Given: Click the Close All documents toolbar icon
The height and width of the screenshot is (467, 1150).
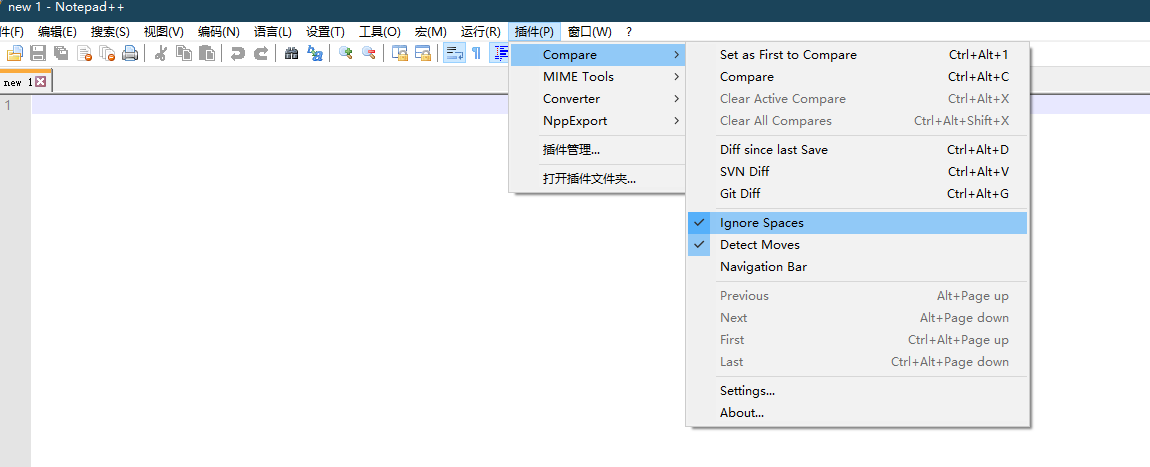Looking at the screenshot, I should click(x=107, y=53).
